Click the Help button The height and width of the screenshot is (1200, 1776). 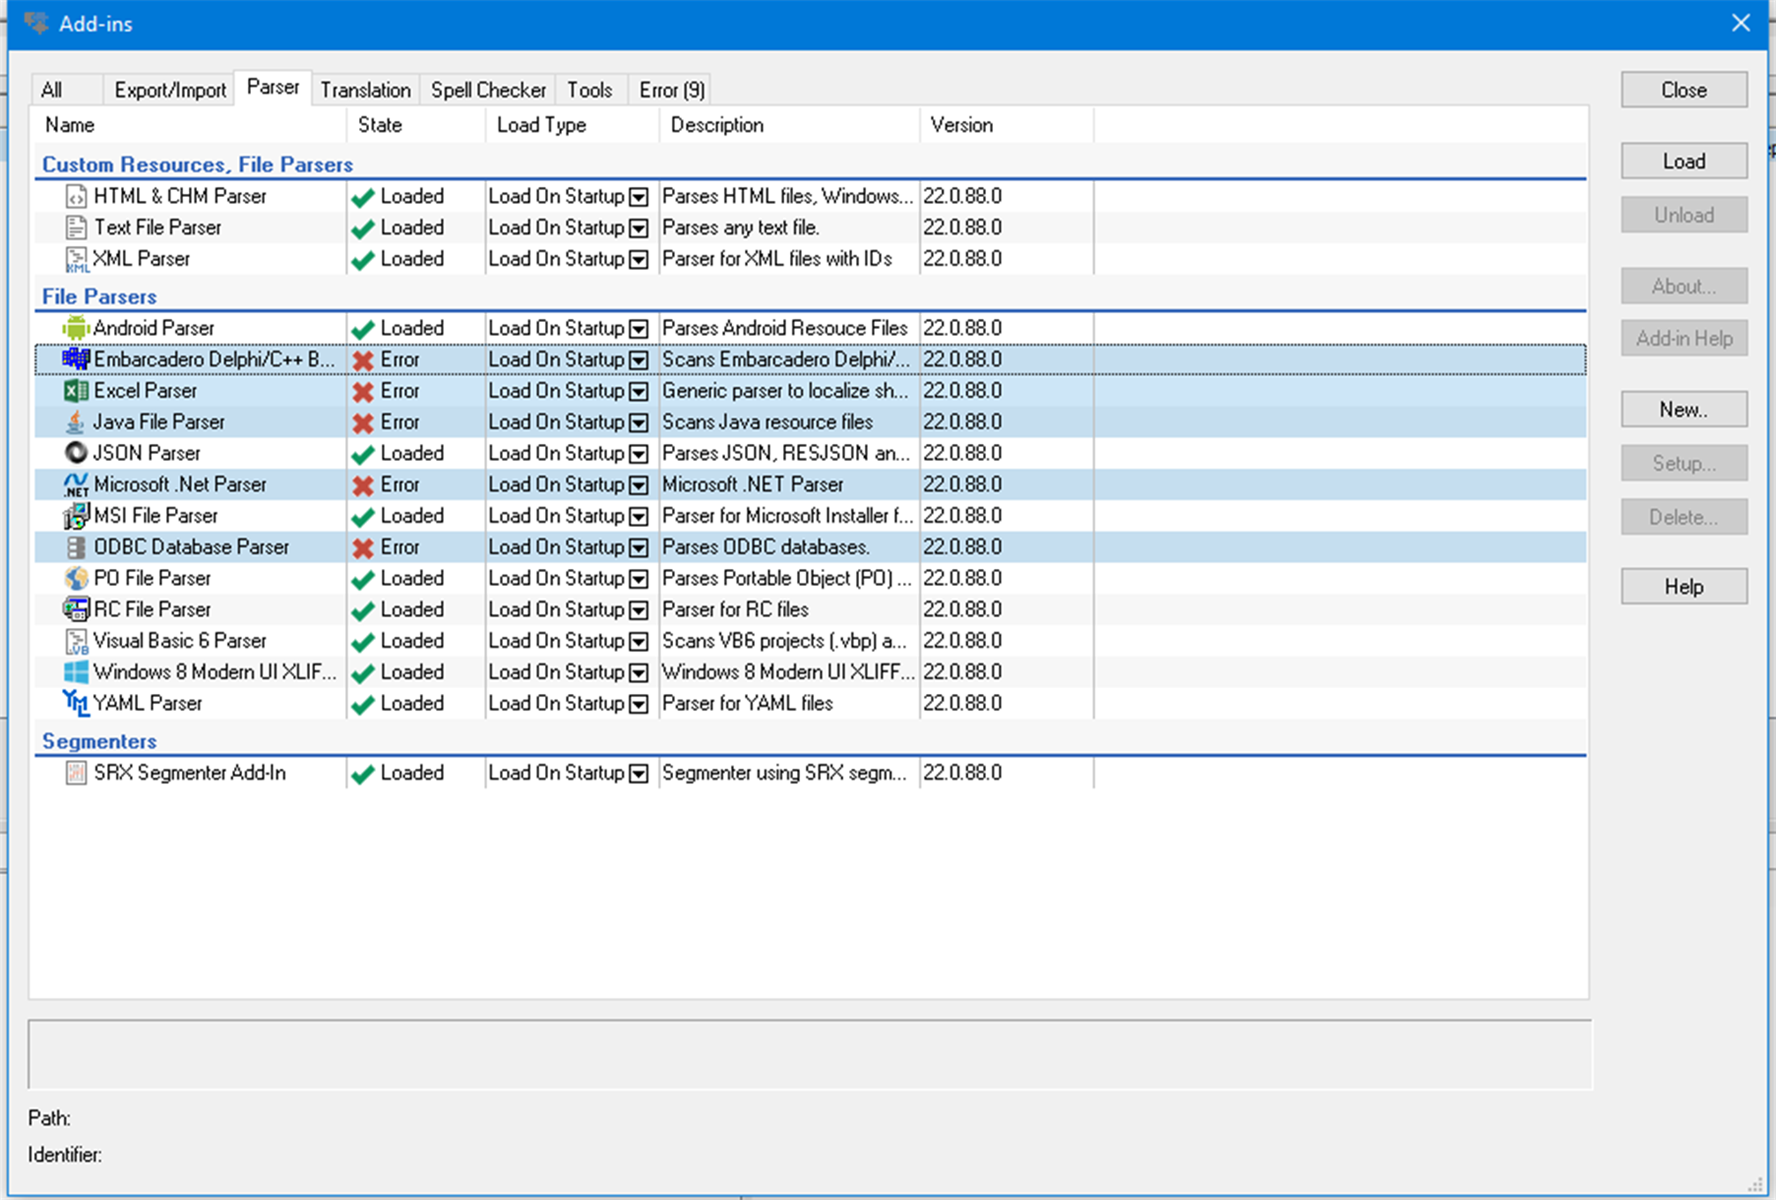(x=1684, y=587)
